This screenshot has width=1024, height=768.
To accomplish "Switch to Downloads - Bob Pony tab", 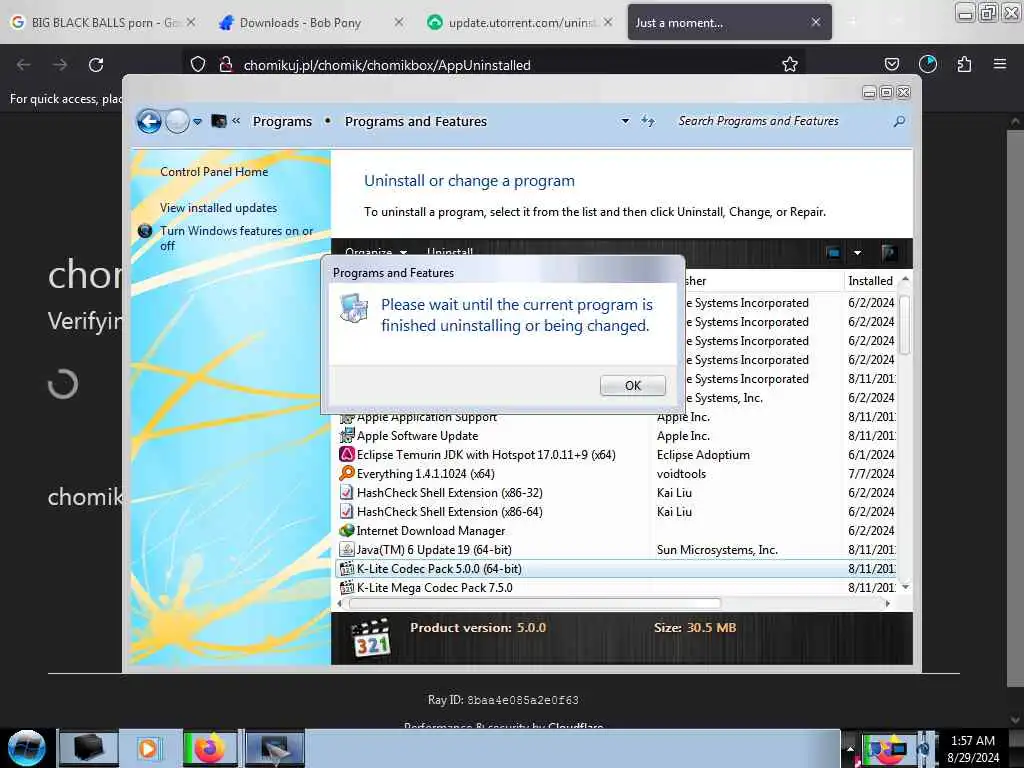I will [311, 23].
